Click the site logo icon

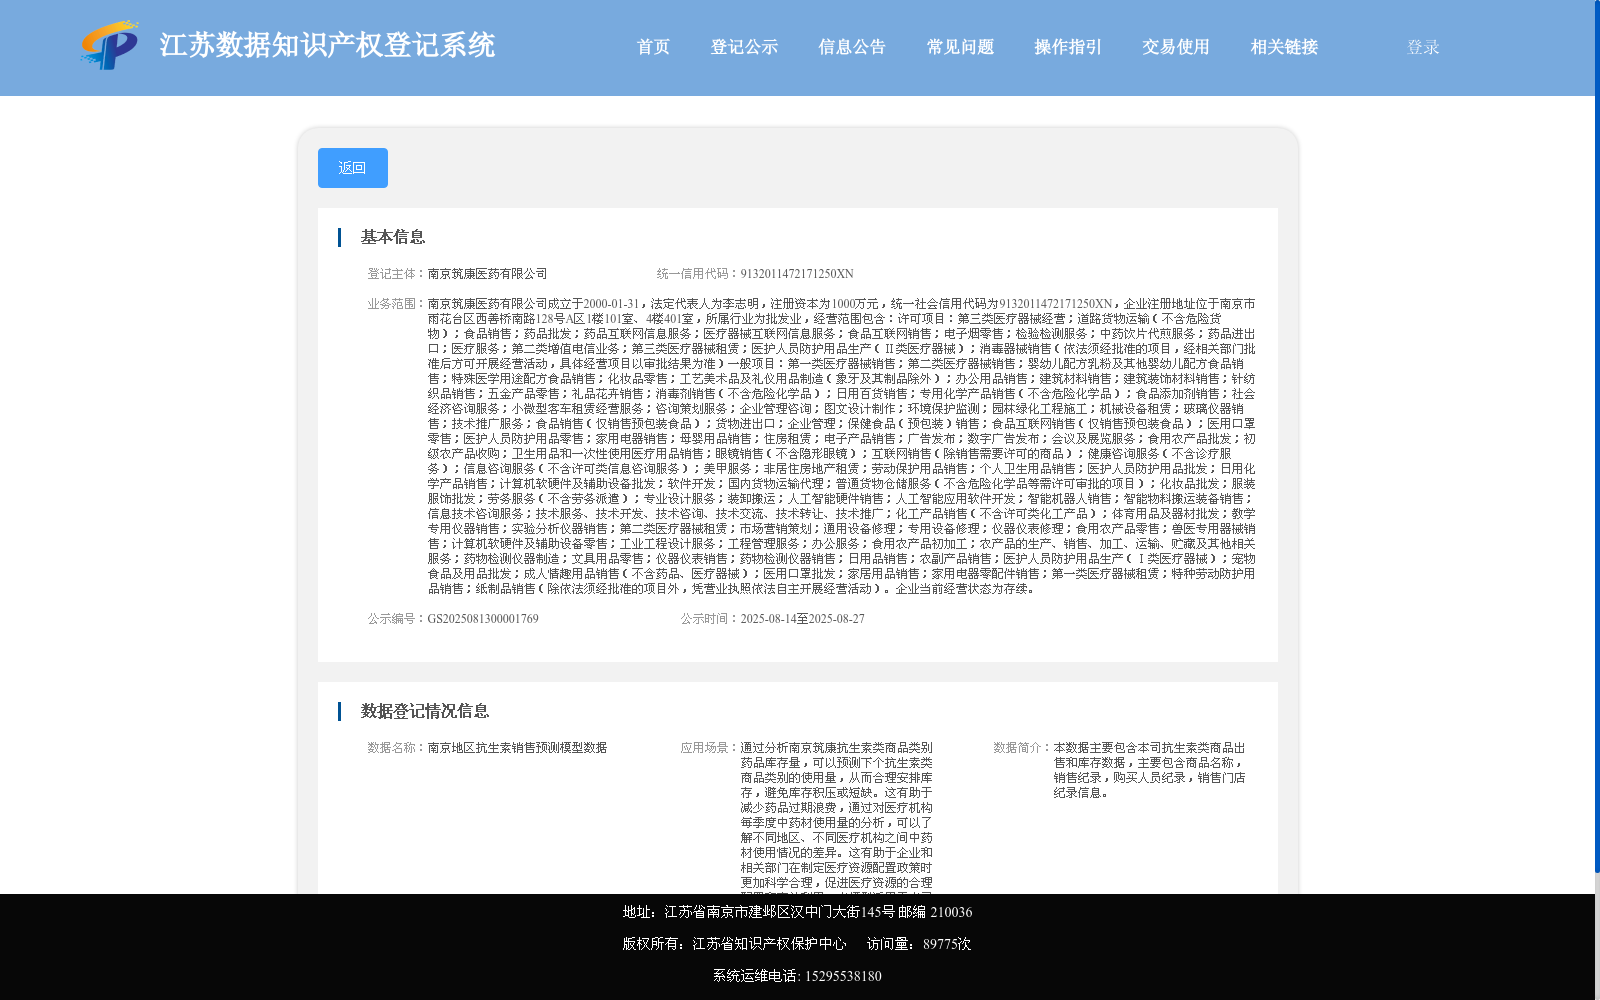click(110, 46)
